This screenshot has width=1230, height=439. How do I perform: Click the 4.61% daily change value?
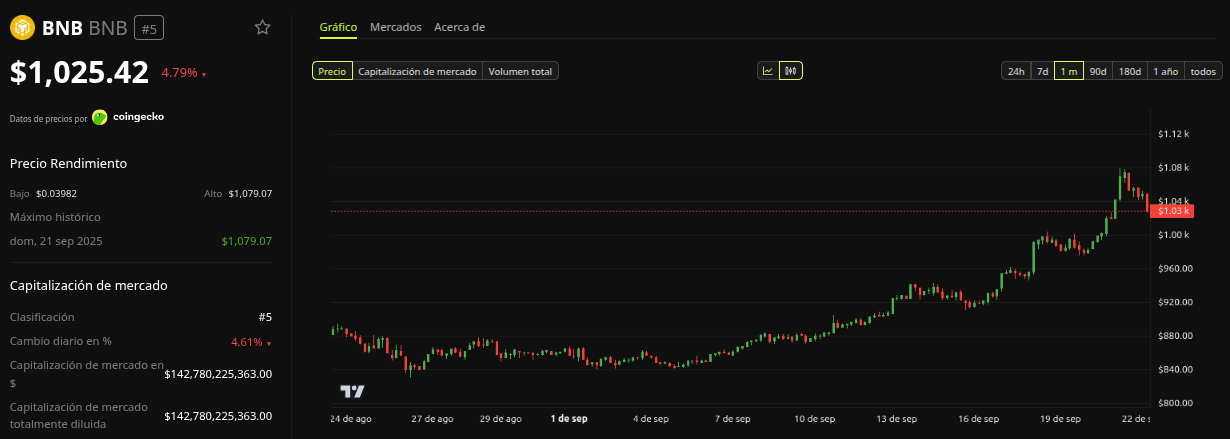(x=250, y=342)
